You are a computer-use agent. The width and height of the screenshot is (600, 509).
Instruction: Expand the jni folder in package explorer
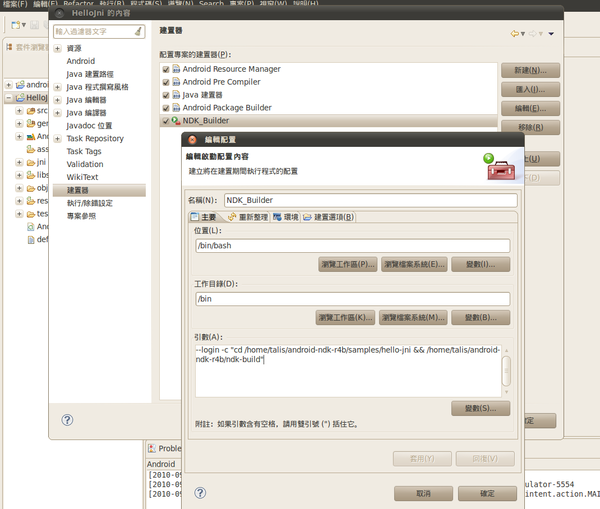tap(19, 162)
